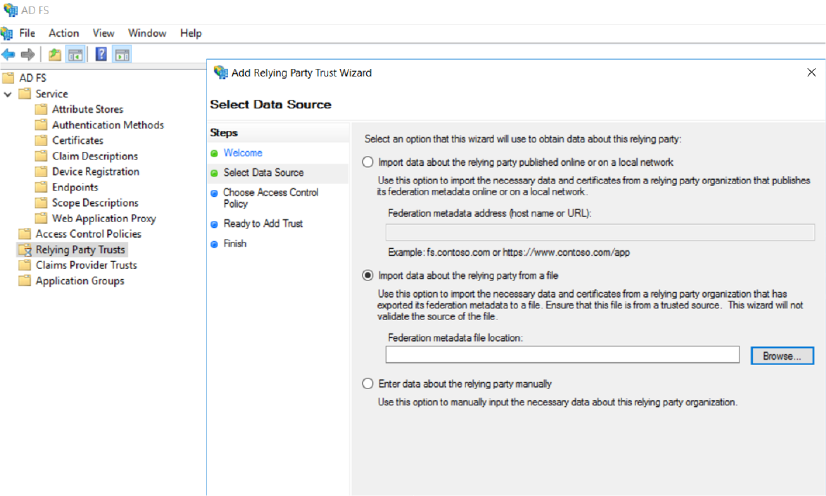Click the AD FS window title icon
The height and width of the screenshot is (496, 826).
[10, 9]
